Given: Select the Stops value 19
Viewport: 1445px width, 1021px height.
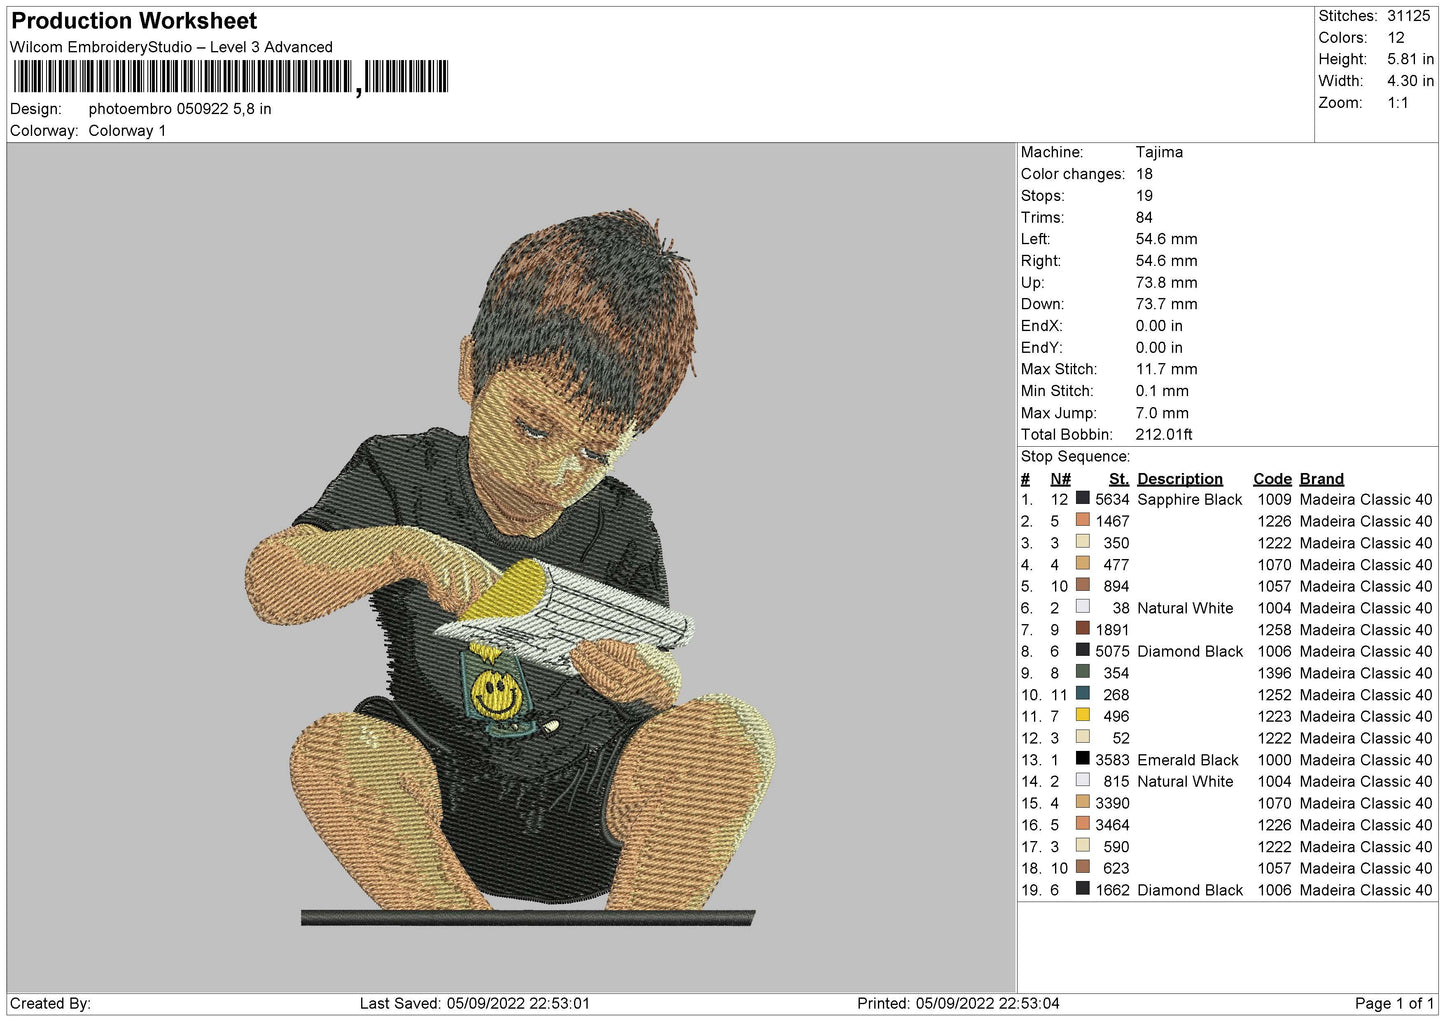Looking at the screenshot, I should coord(1144,196).
